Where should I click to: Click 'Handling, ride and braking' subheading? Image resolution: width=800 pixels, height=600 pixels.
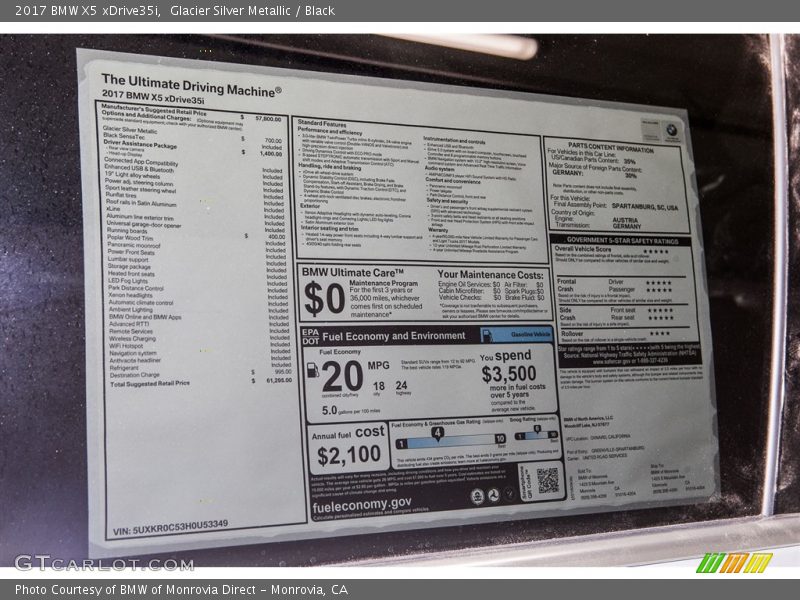tap(330, 167)
